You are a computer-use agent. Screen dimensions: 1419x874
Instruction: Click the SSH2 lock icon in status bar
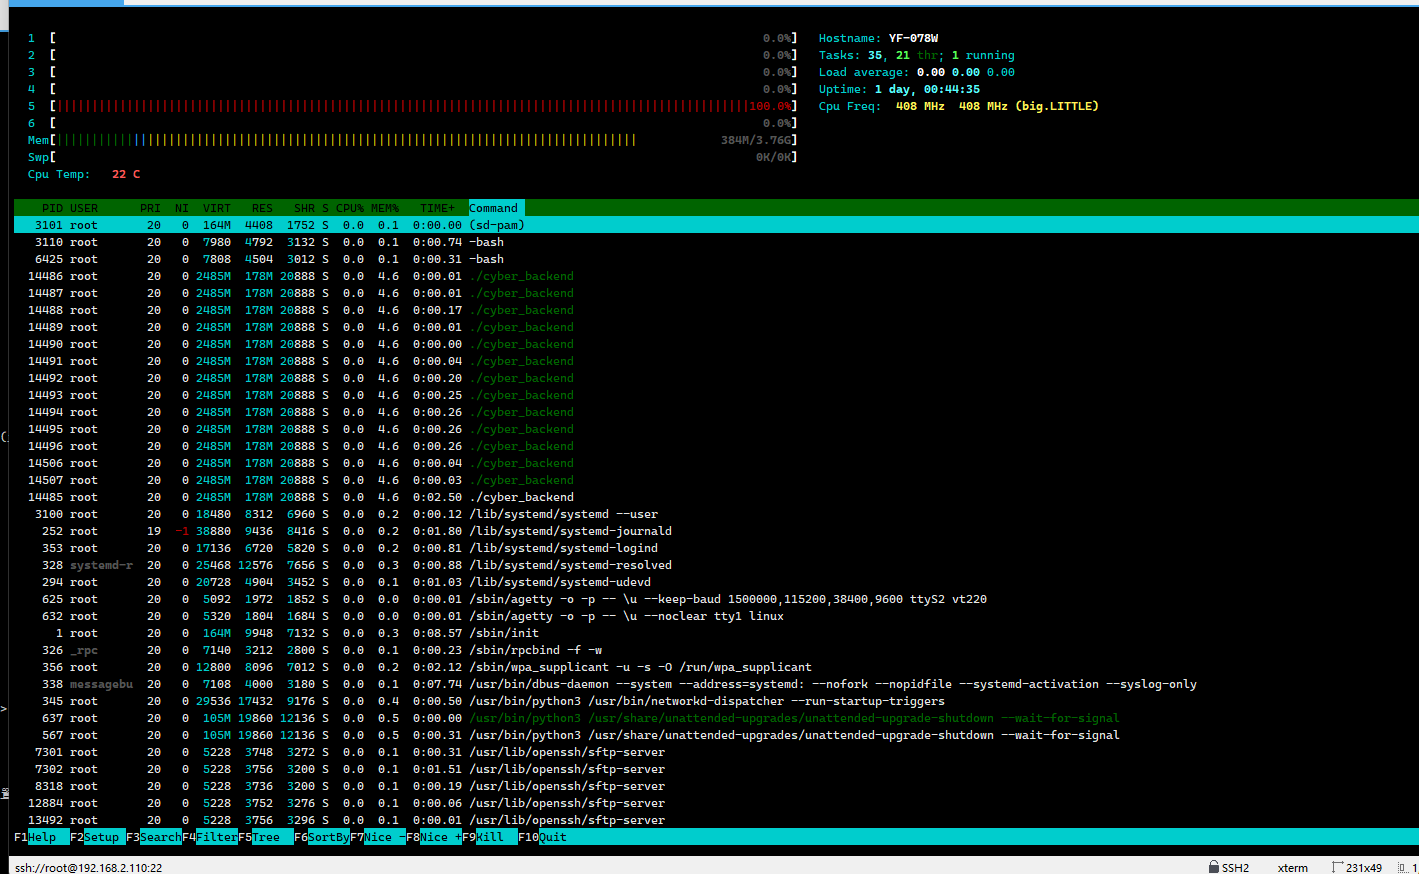[1213, 867]
